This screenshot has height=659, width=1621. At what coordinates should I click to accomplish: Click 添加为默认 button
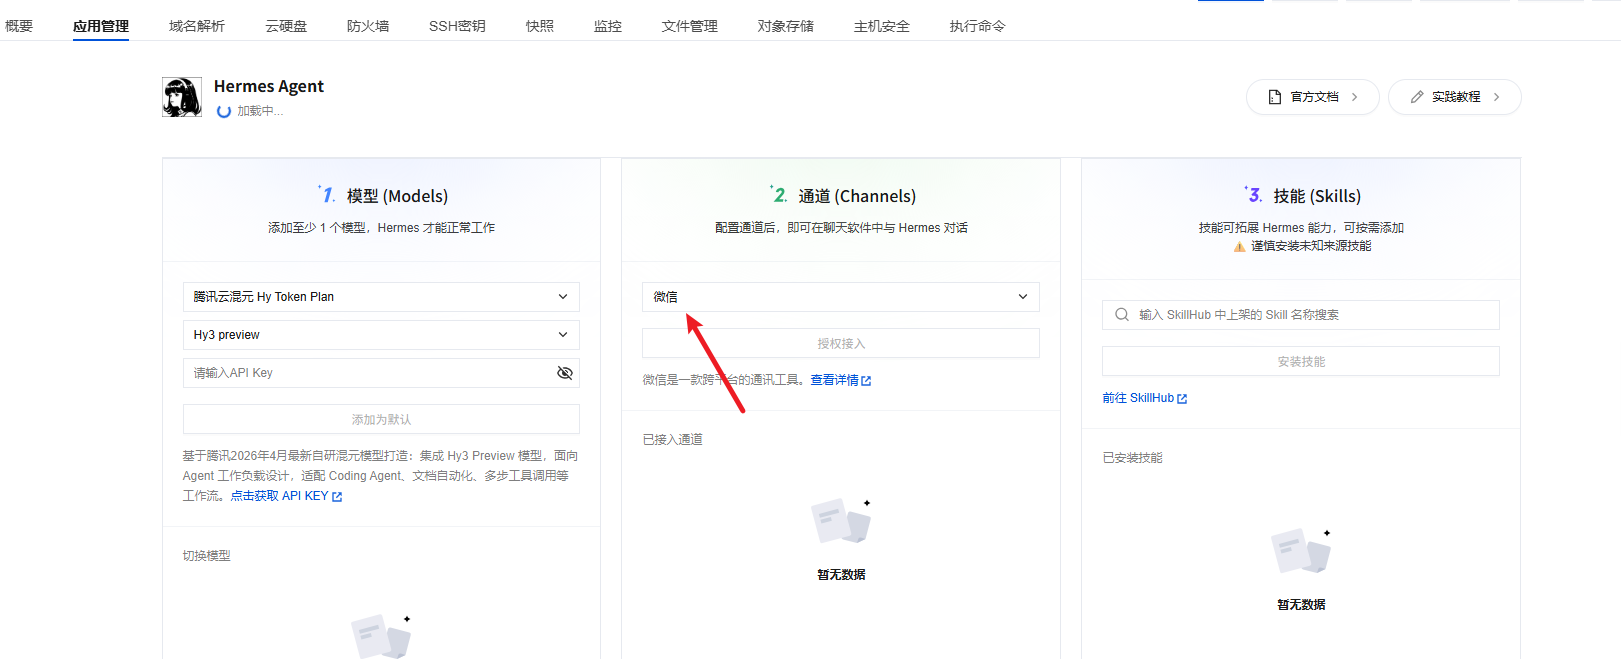pos(381,419)
